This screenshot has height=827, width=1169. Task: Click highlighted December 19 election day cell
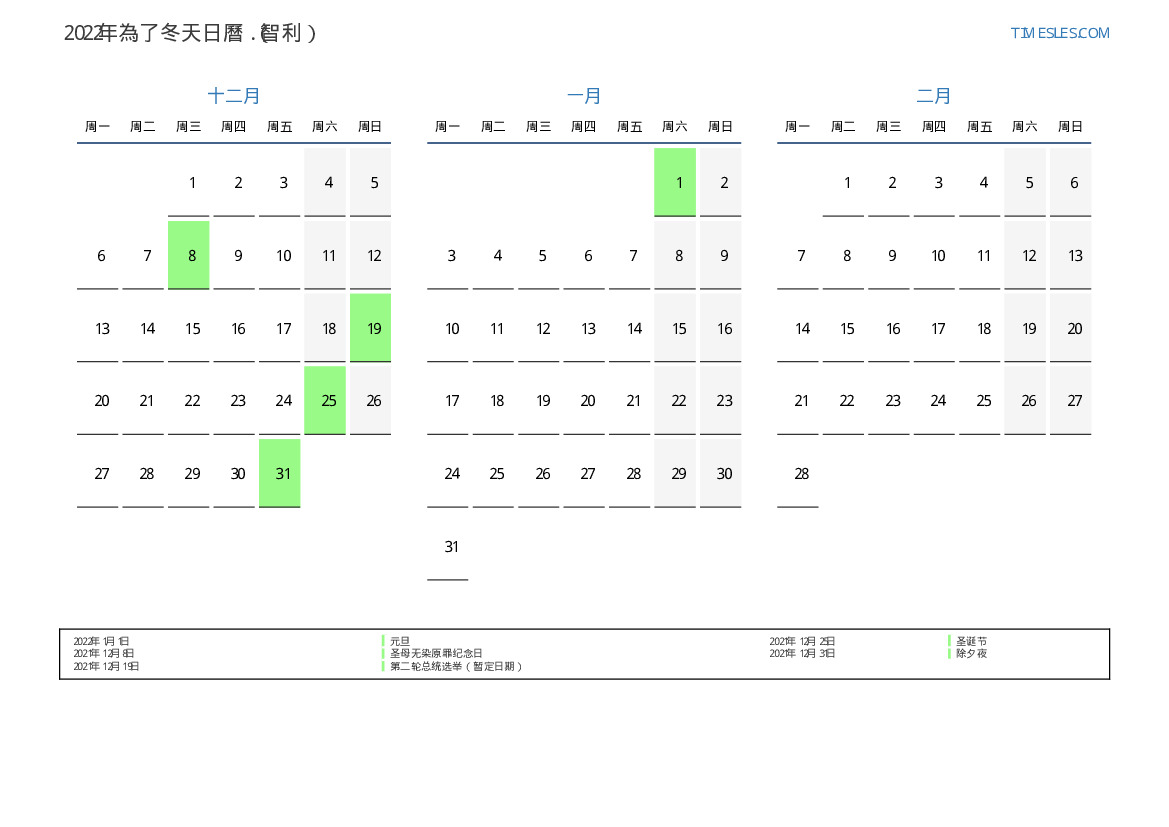click(371, 328)
